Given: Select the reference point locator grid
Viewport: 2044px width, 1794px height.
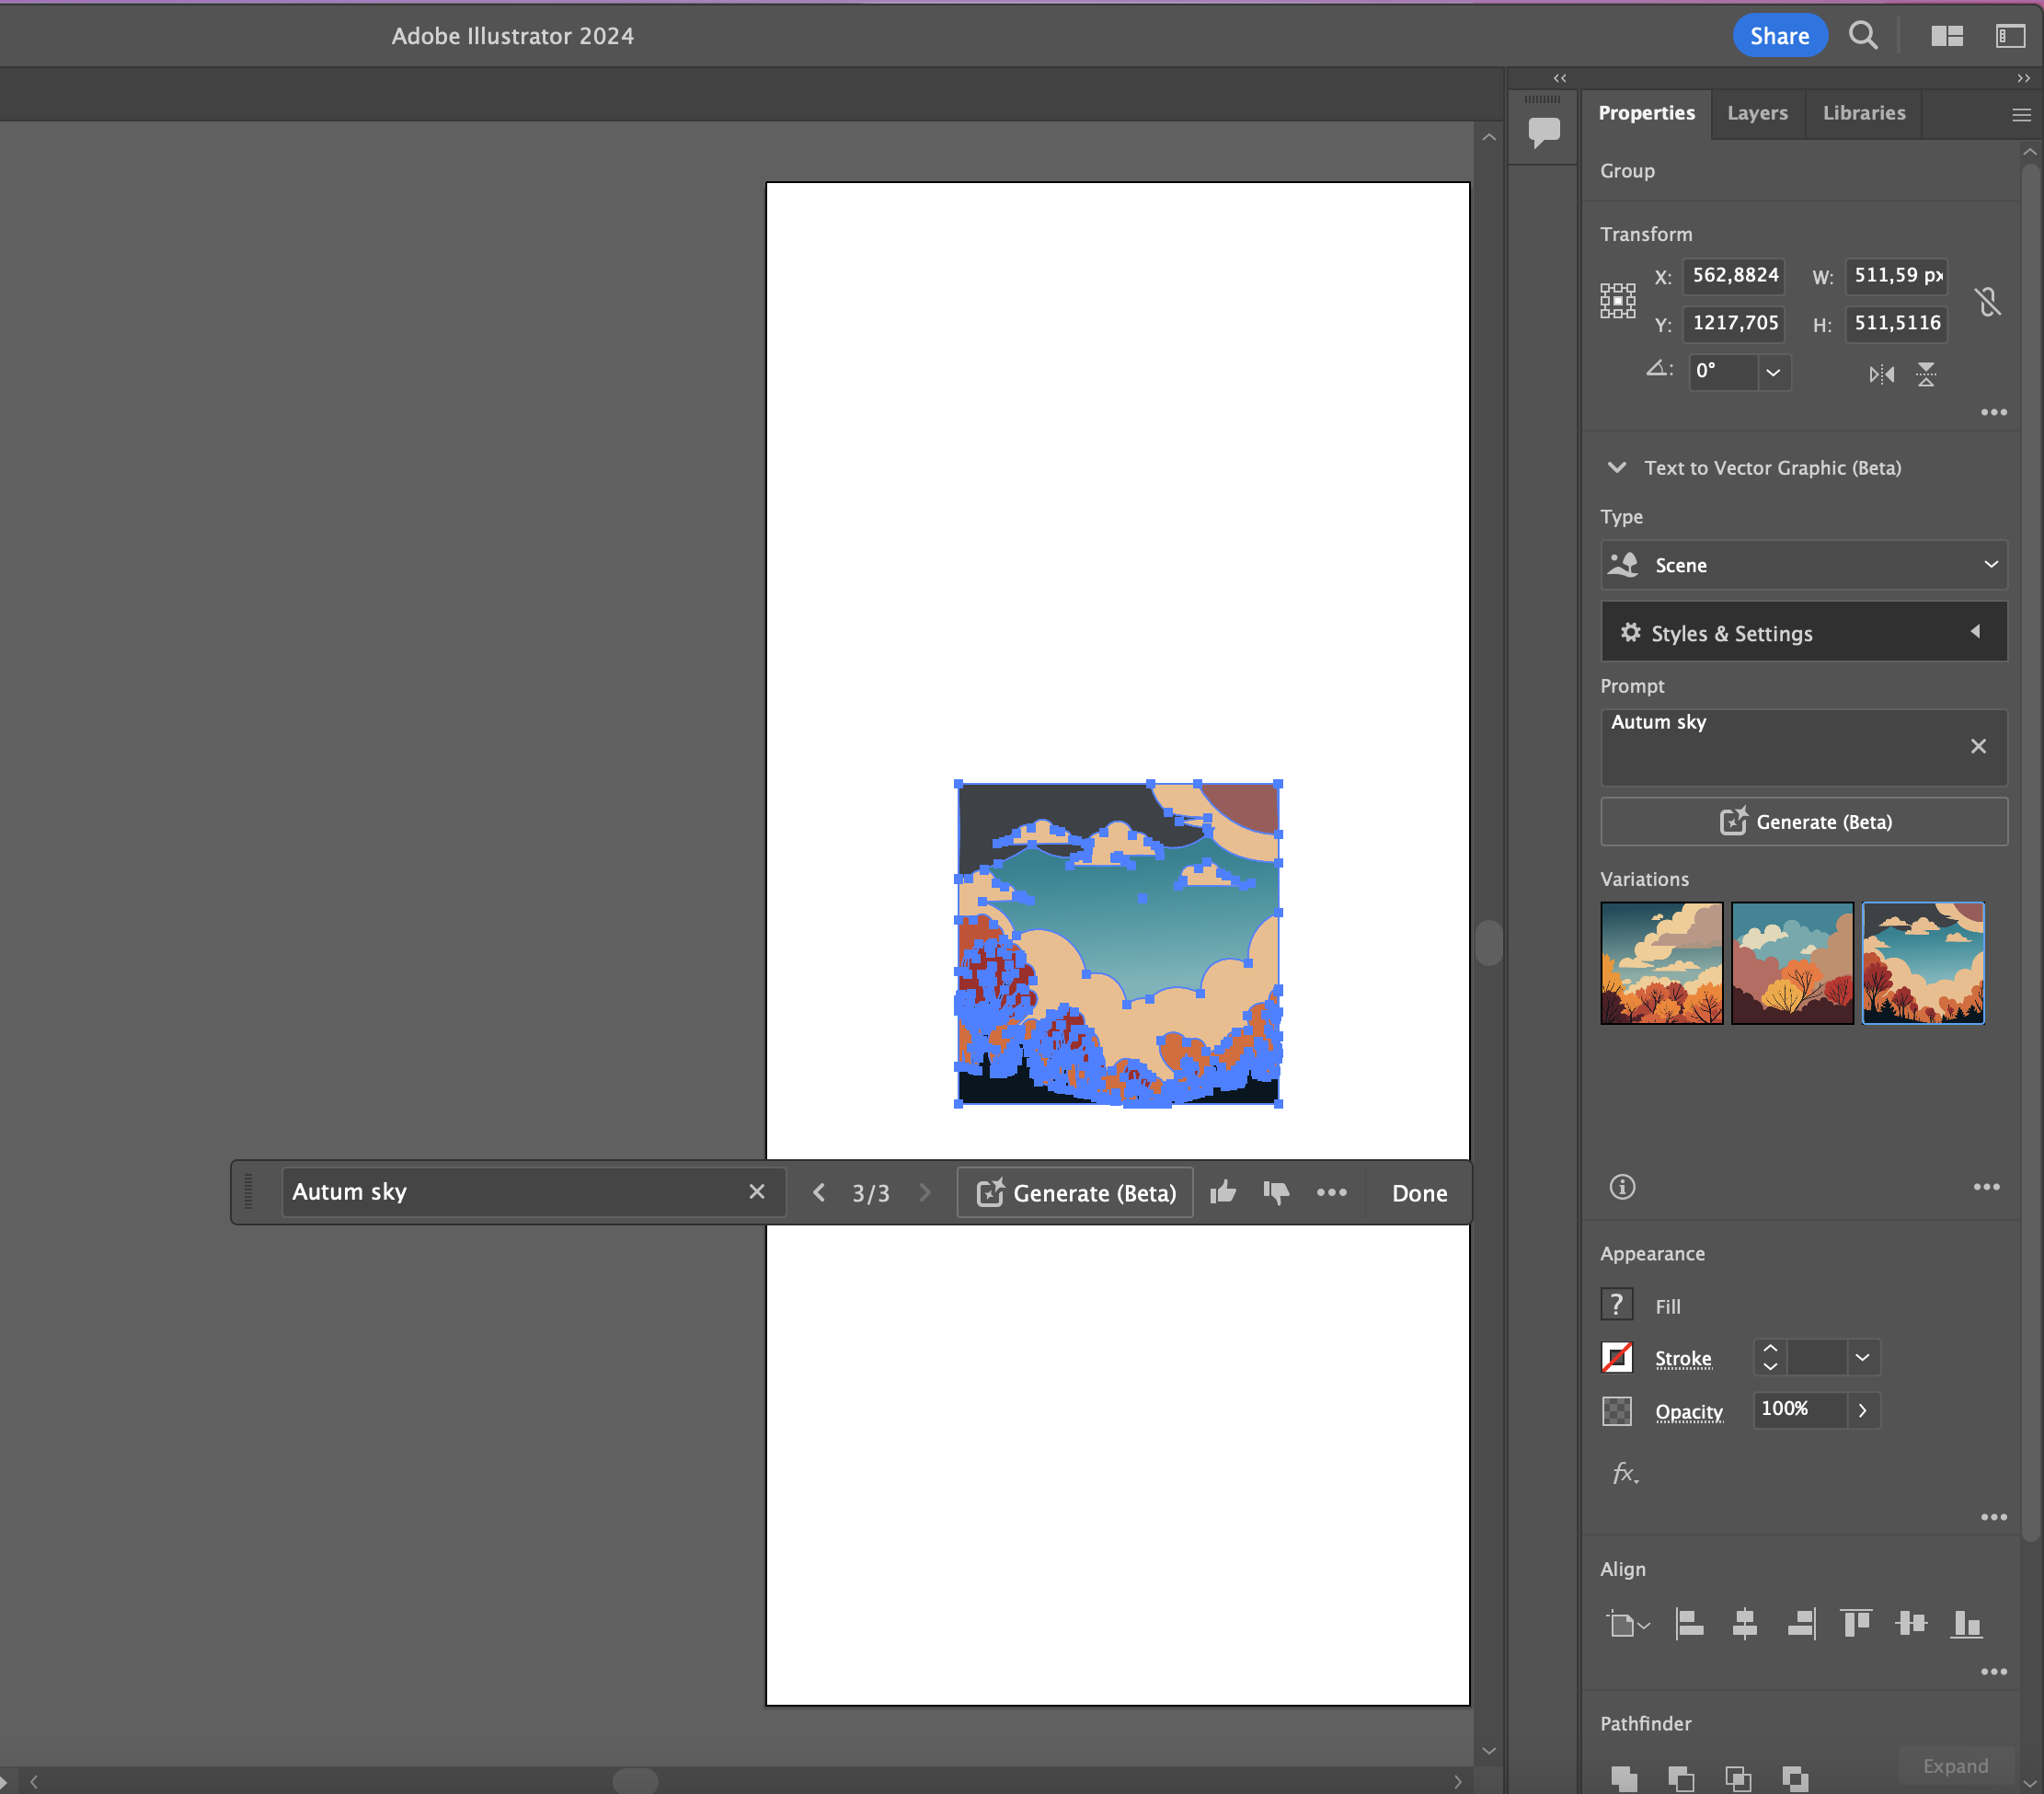Looking at the screenshot, I should (x=1617, y=301).
